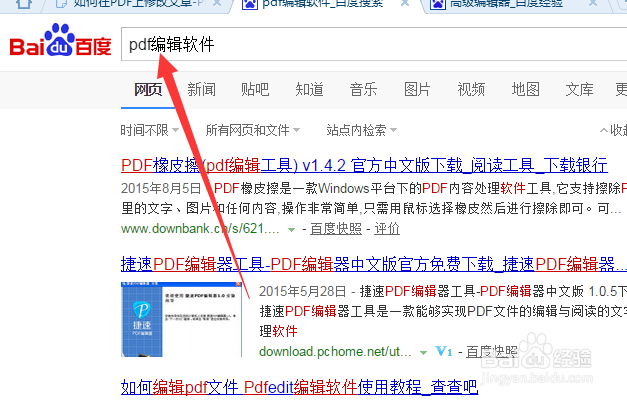
Task: Switch to the 新闻 tab
Action: point(202,89)
